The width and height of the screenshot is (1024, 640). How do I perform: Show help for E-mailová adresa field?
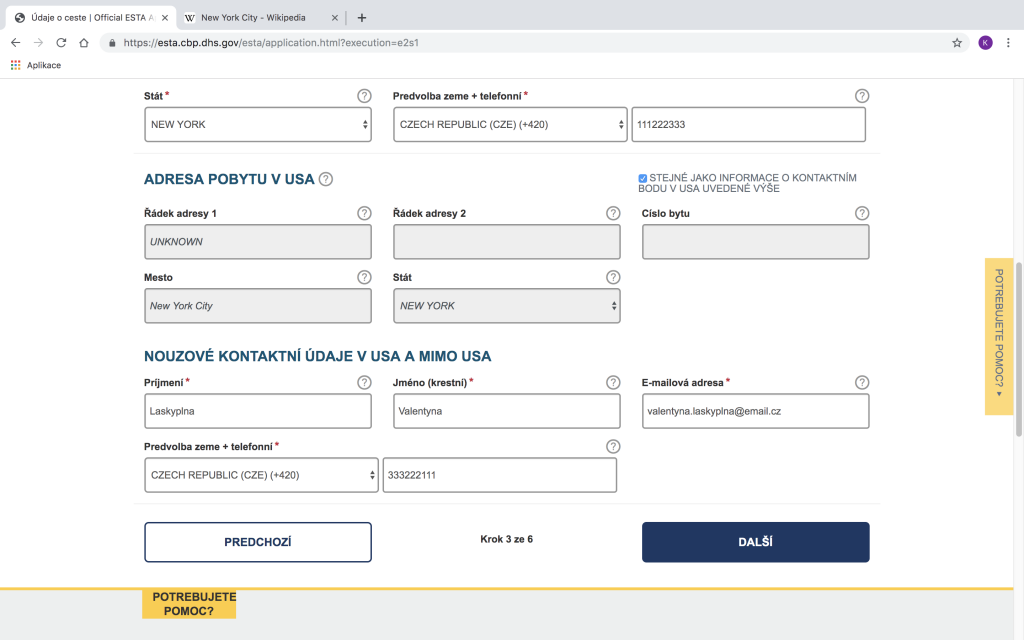tap(862, 382)
